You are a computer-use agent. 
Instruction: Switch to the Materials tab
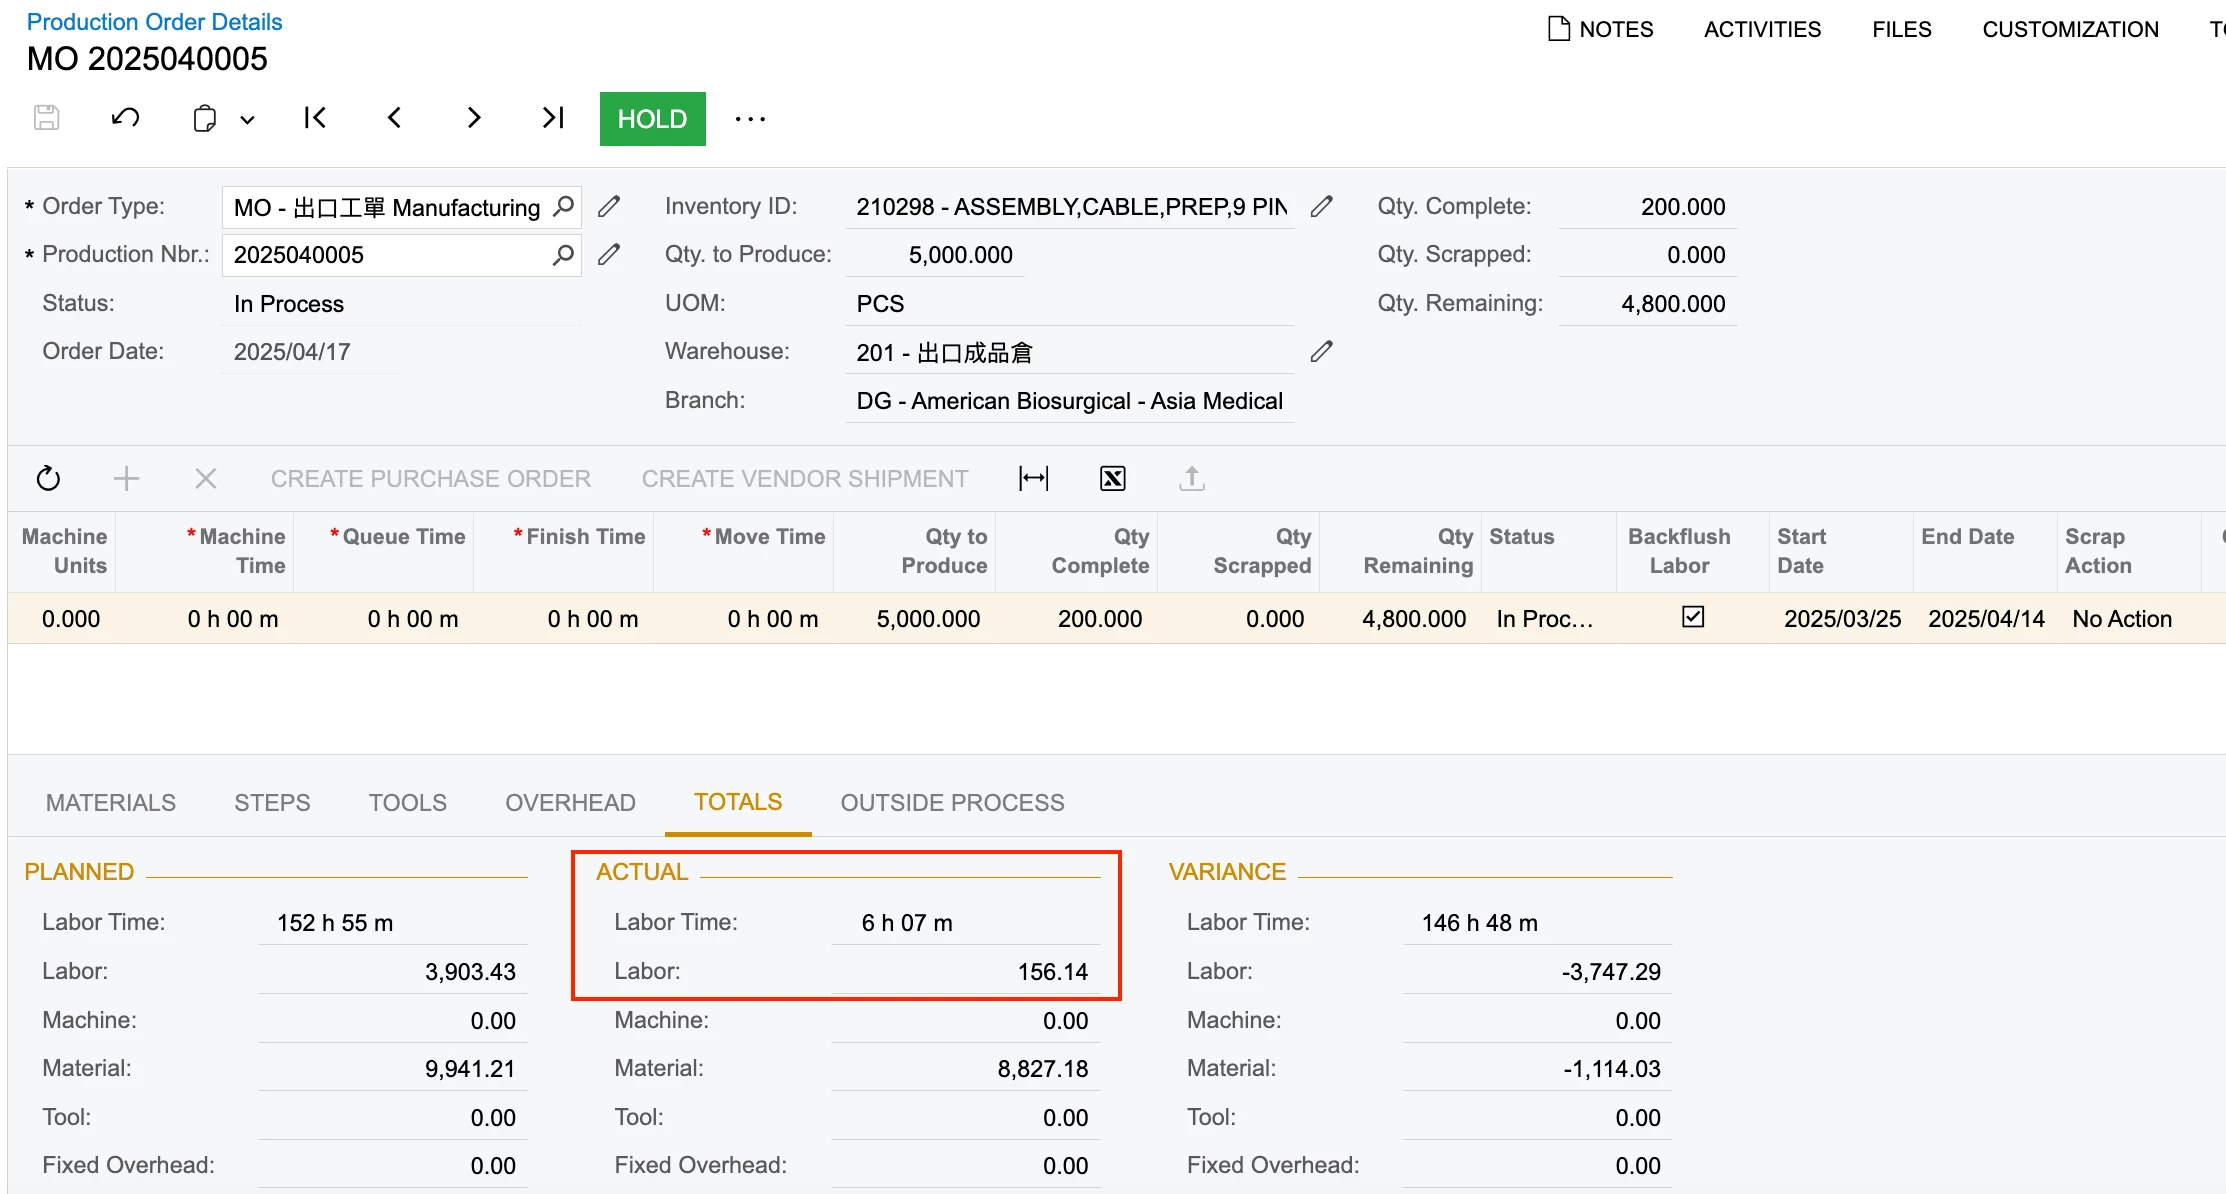pos(111,803)
